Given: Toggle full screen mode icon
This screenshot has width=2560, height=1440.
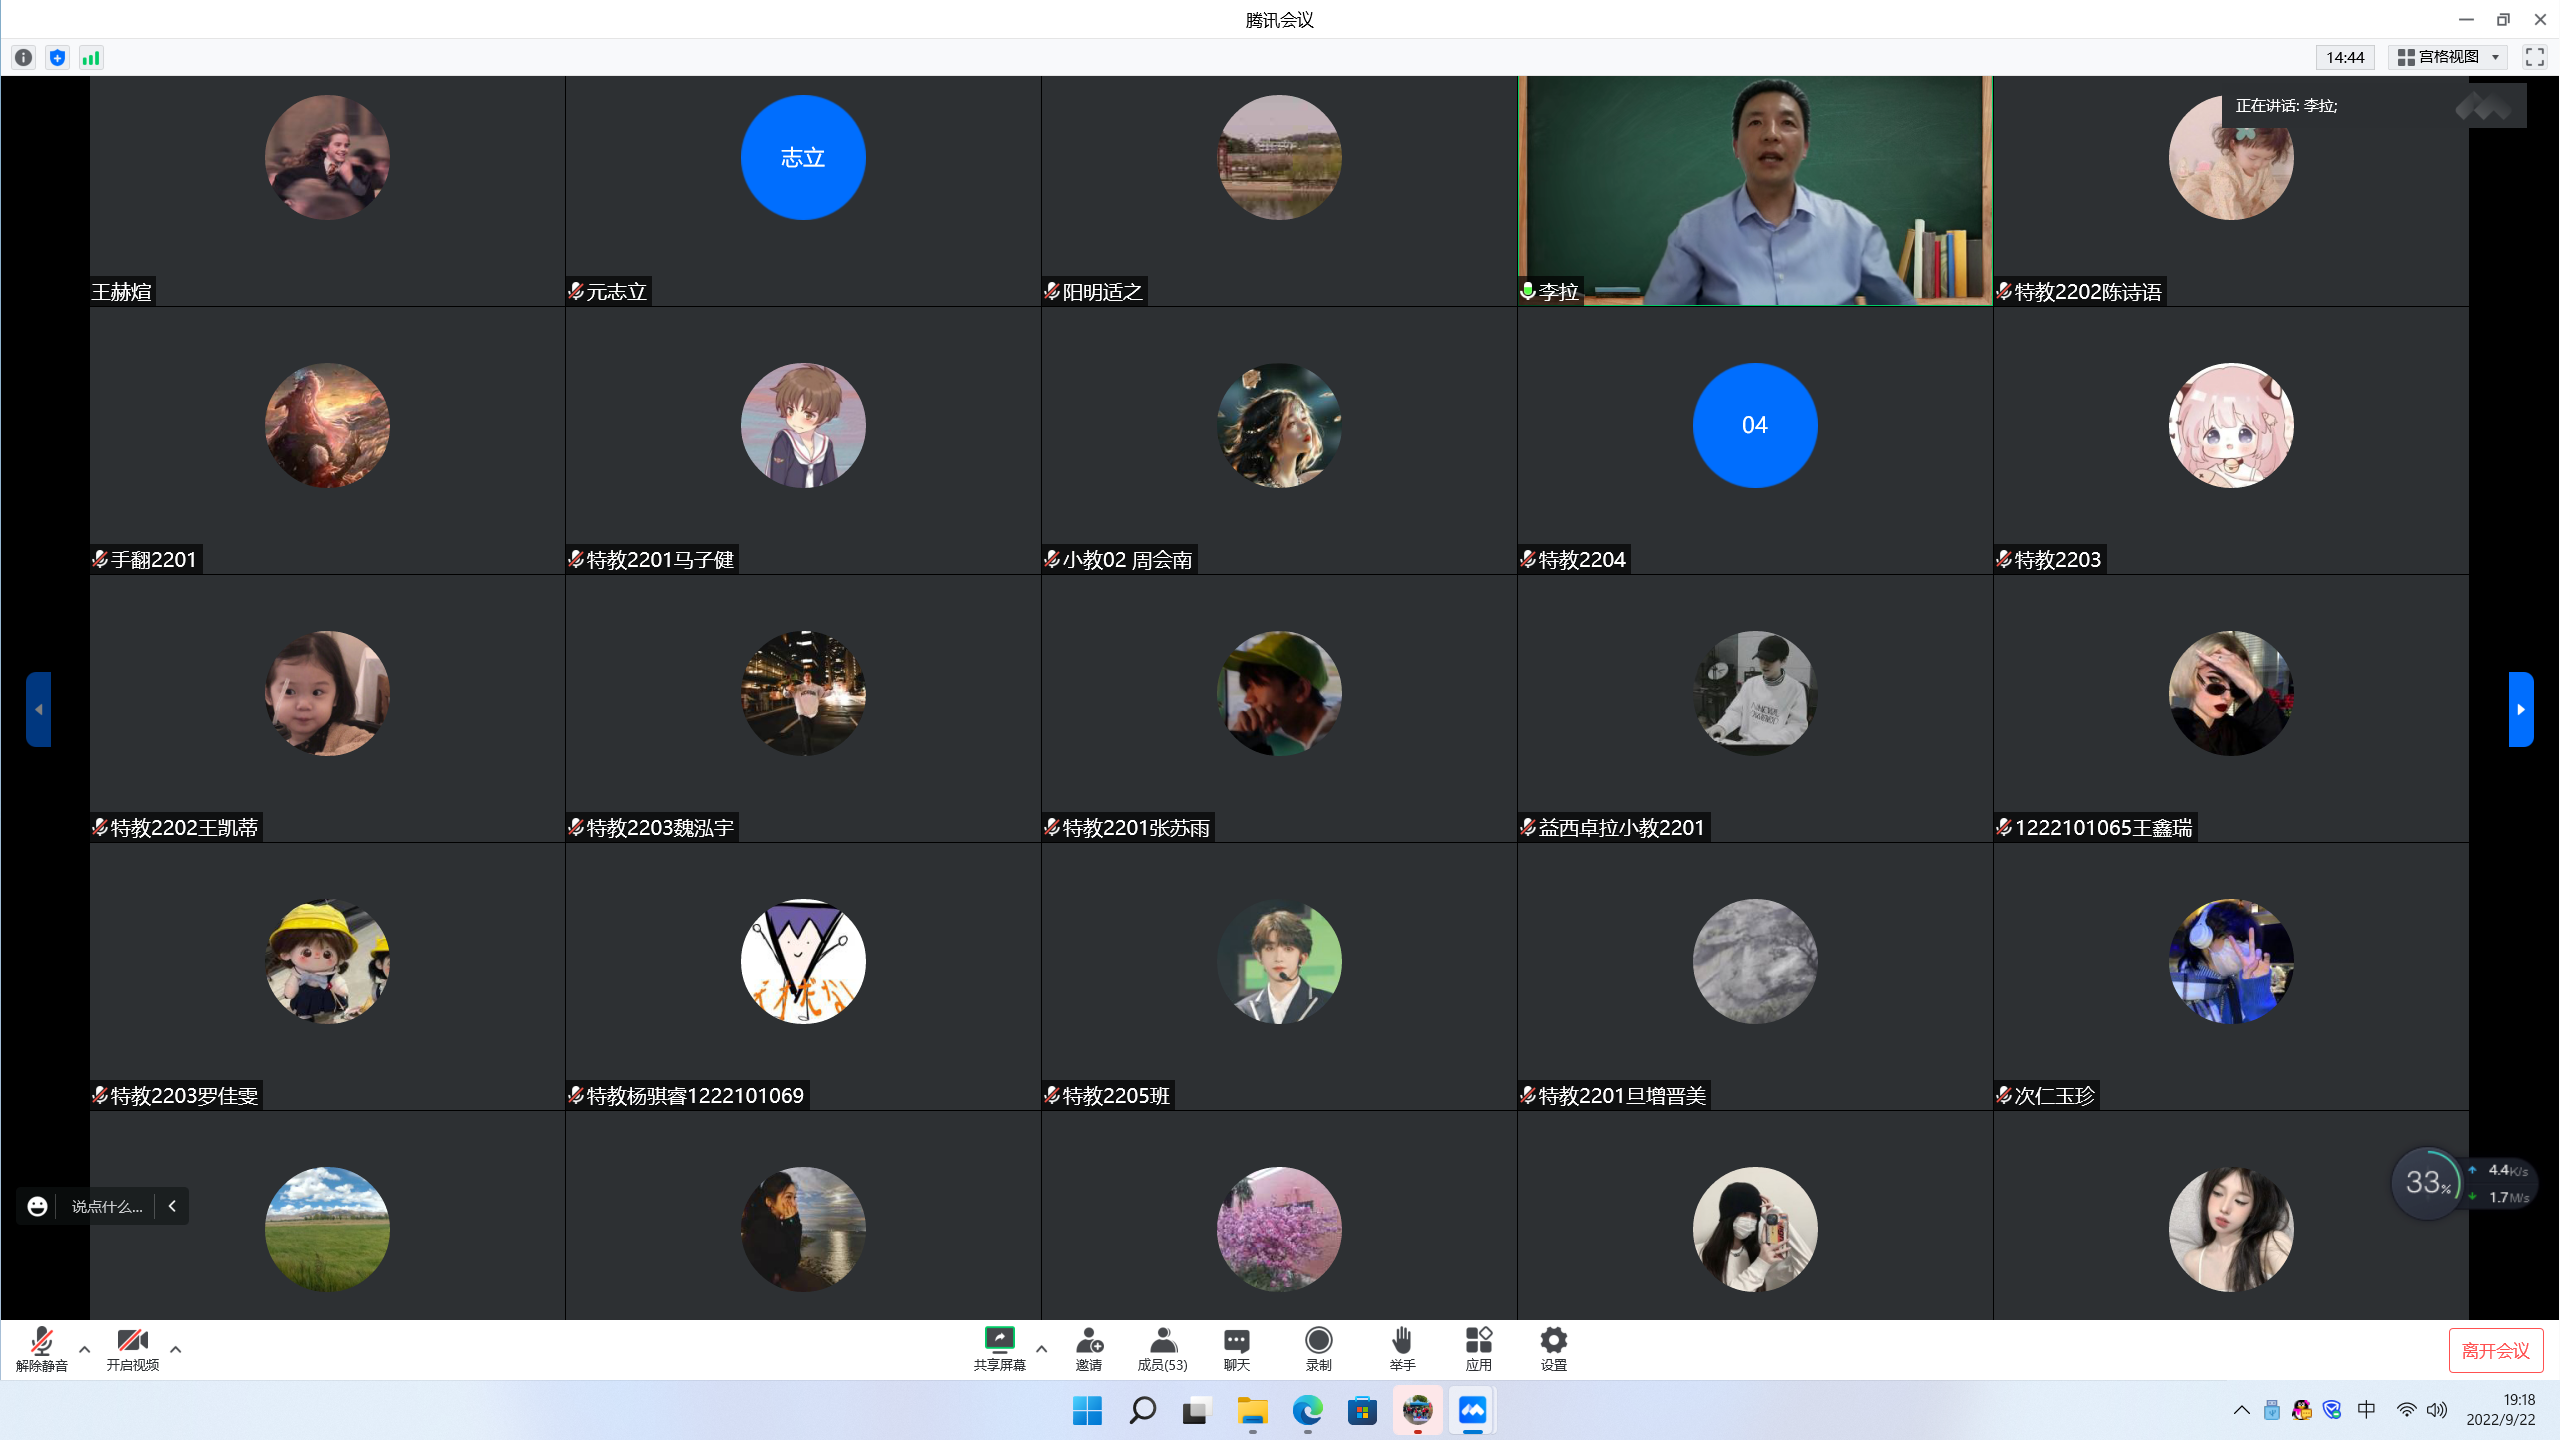Looking at the screenshot, I should click(2534, 57).
